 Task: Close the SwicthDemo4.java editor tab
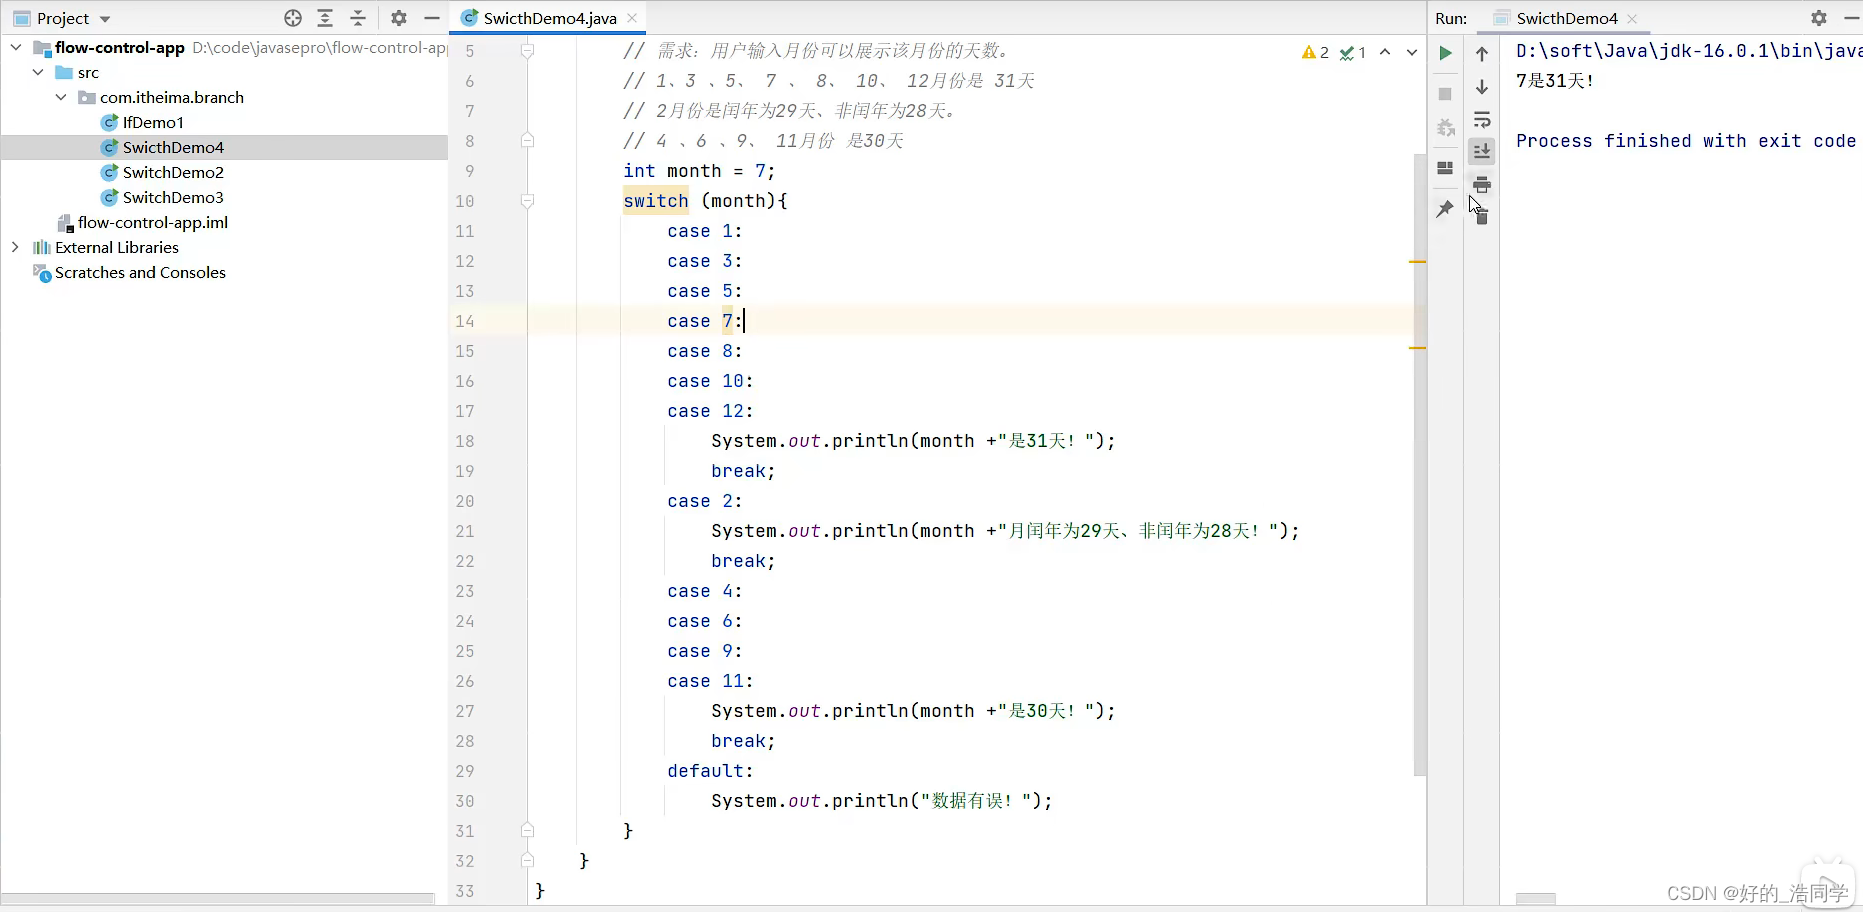632,18
